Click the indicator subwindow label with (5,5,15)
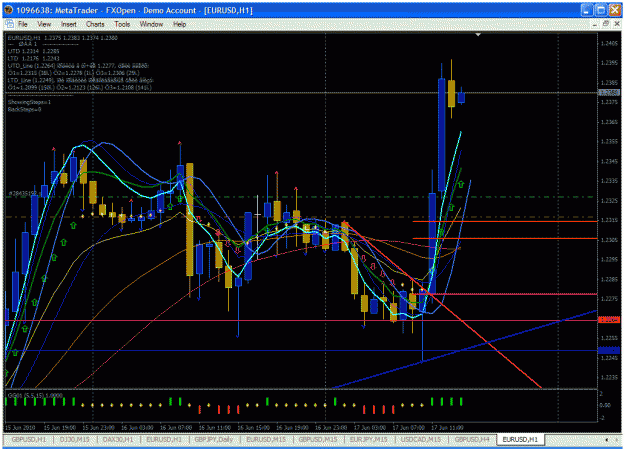625x449 pixels. (x=35, y=395)
